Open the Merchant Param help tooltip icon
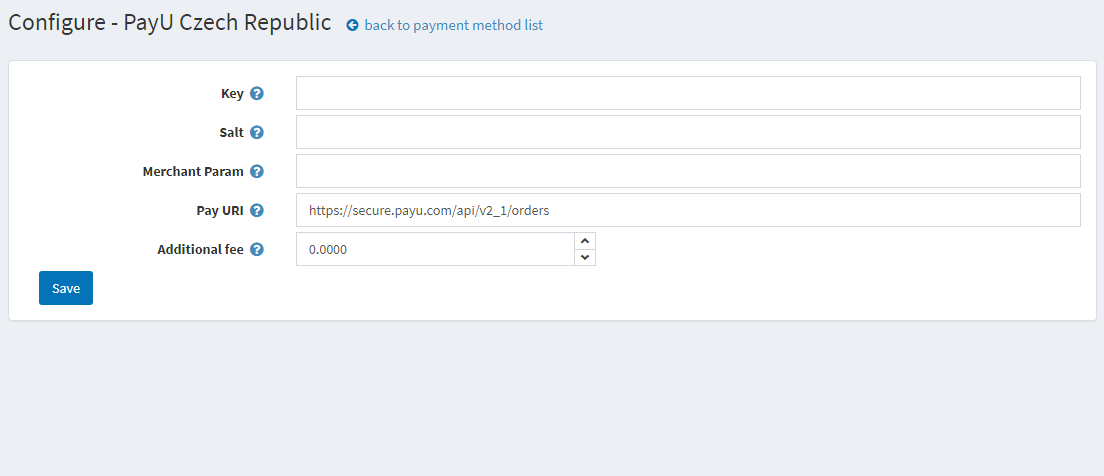The height and width of the screenshot is (476, 1104). pyautogui.click(x=257, y=171)
